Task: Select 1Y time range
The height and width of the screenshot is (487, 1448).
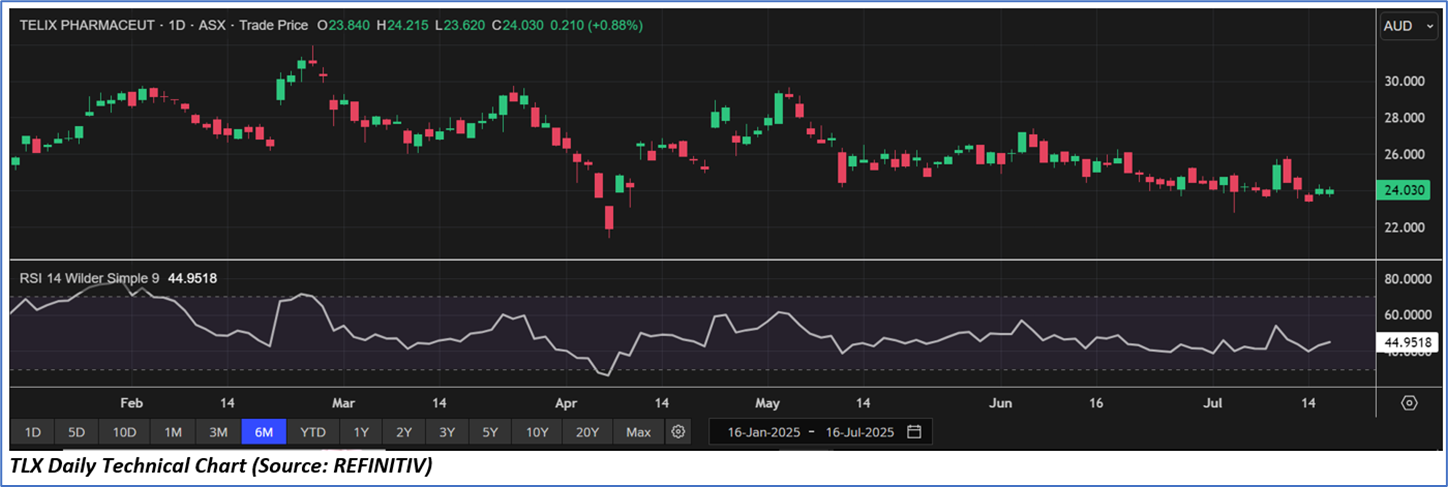Action: point(361,432)
